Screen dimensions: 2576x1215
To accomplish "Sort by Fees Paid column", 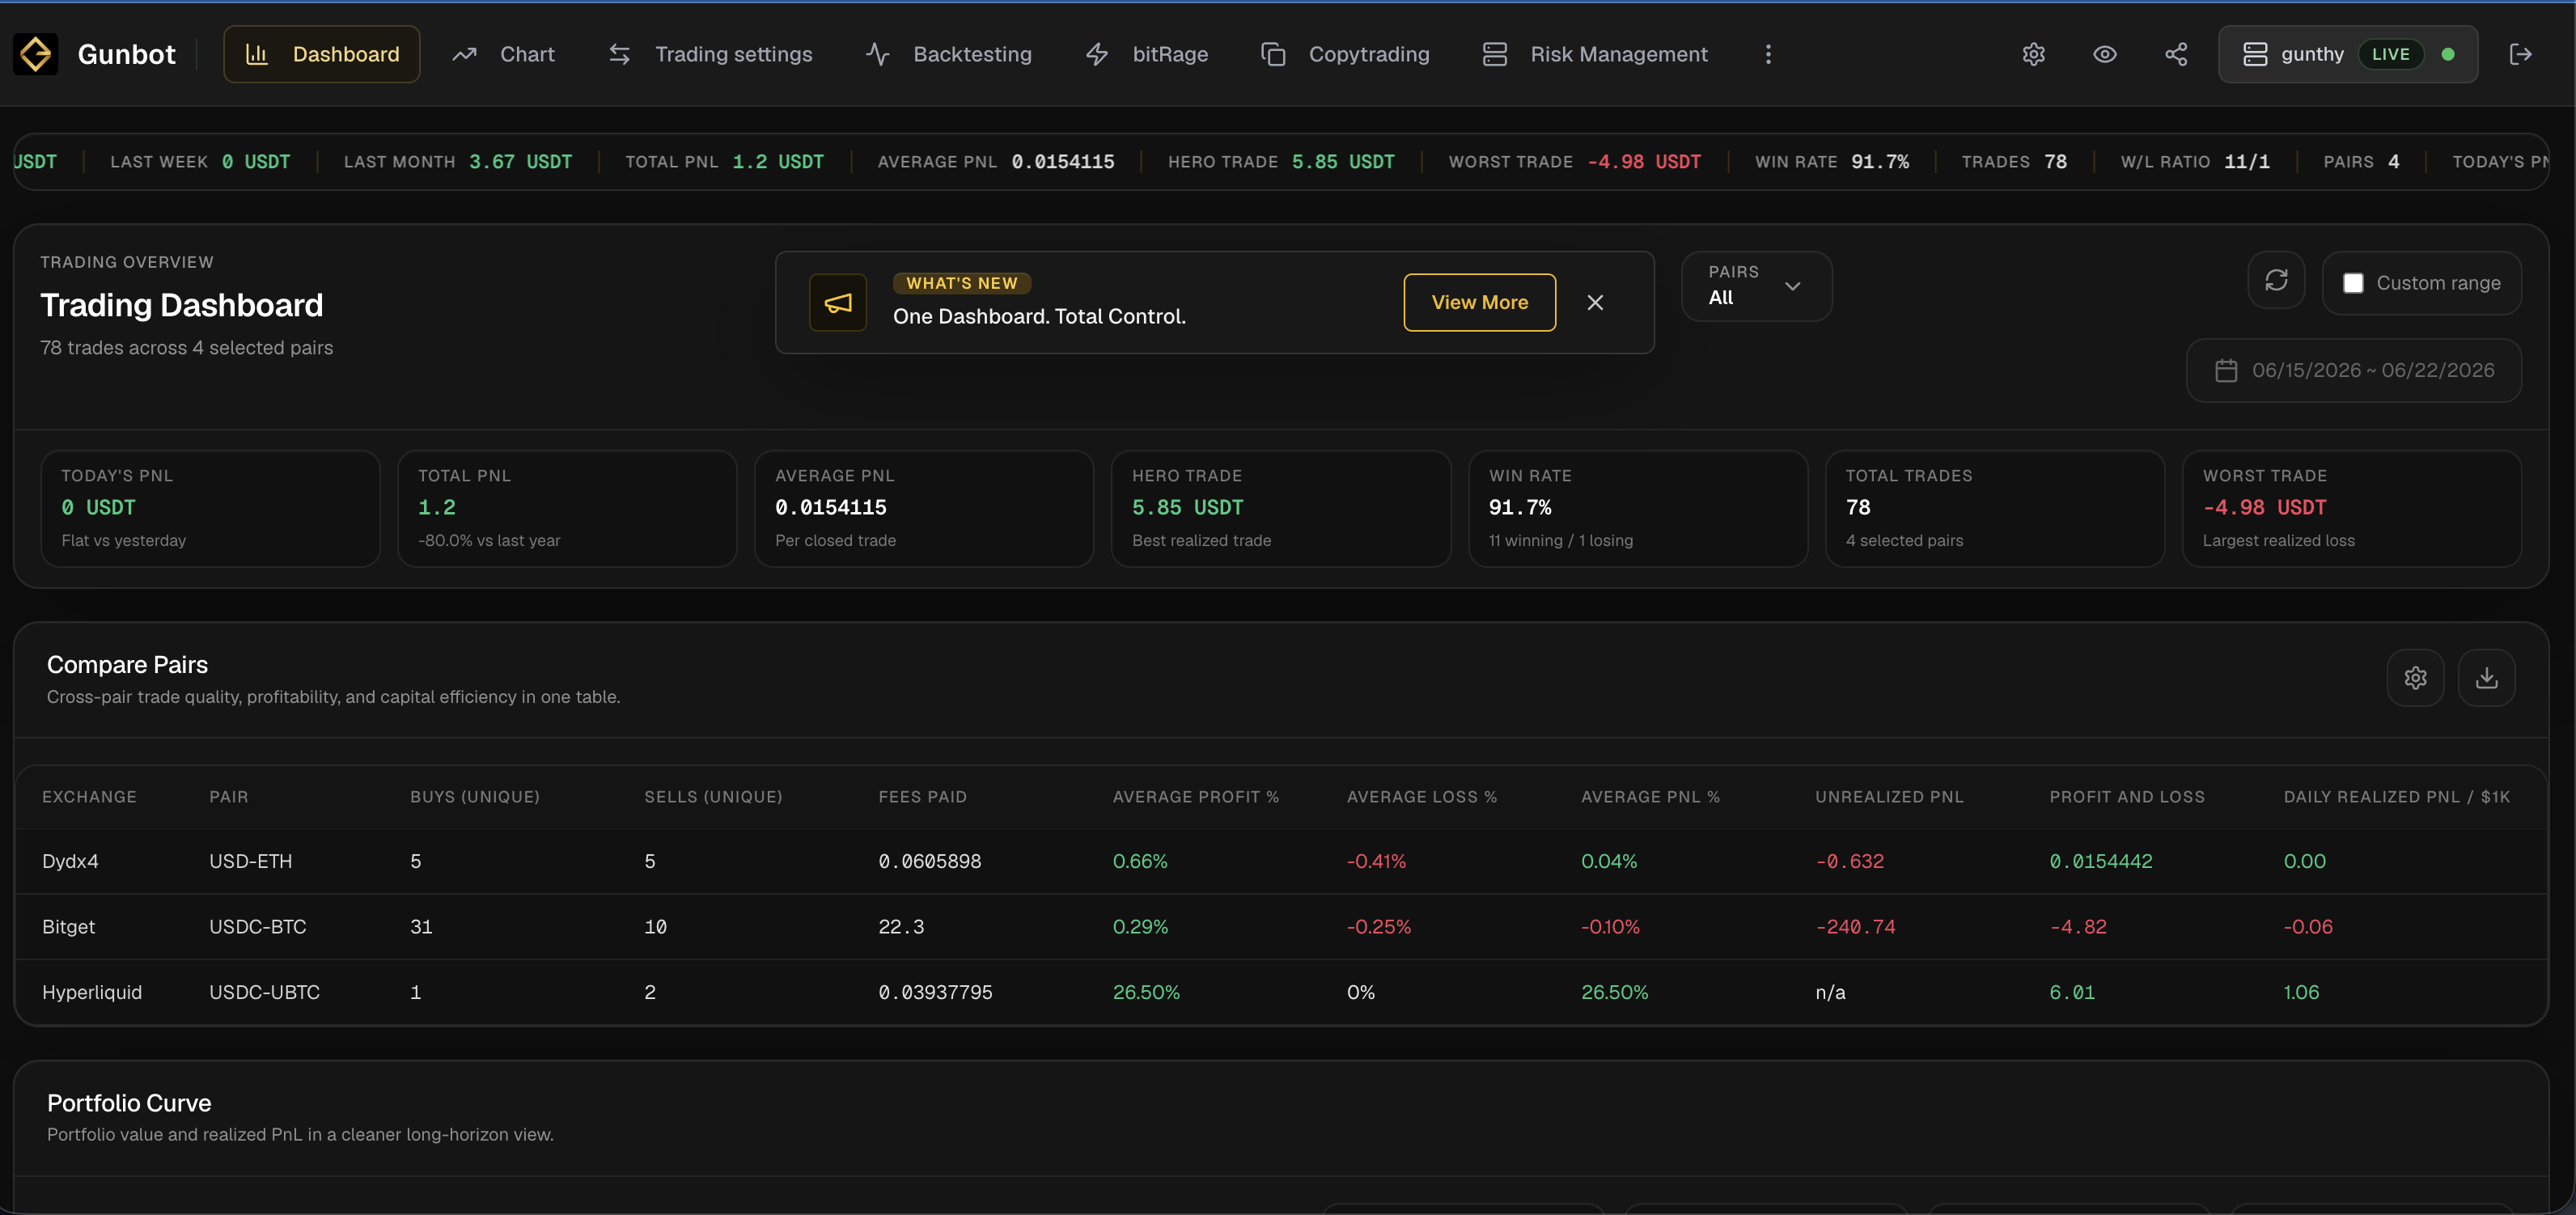I will tap(922, 797).
